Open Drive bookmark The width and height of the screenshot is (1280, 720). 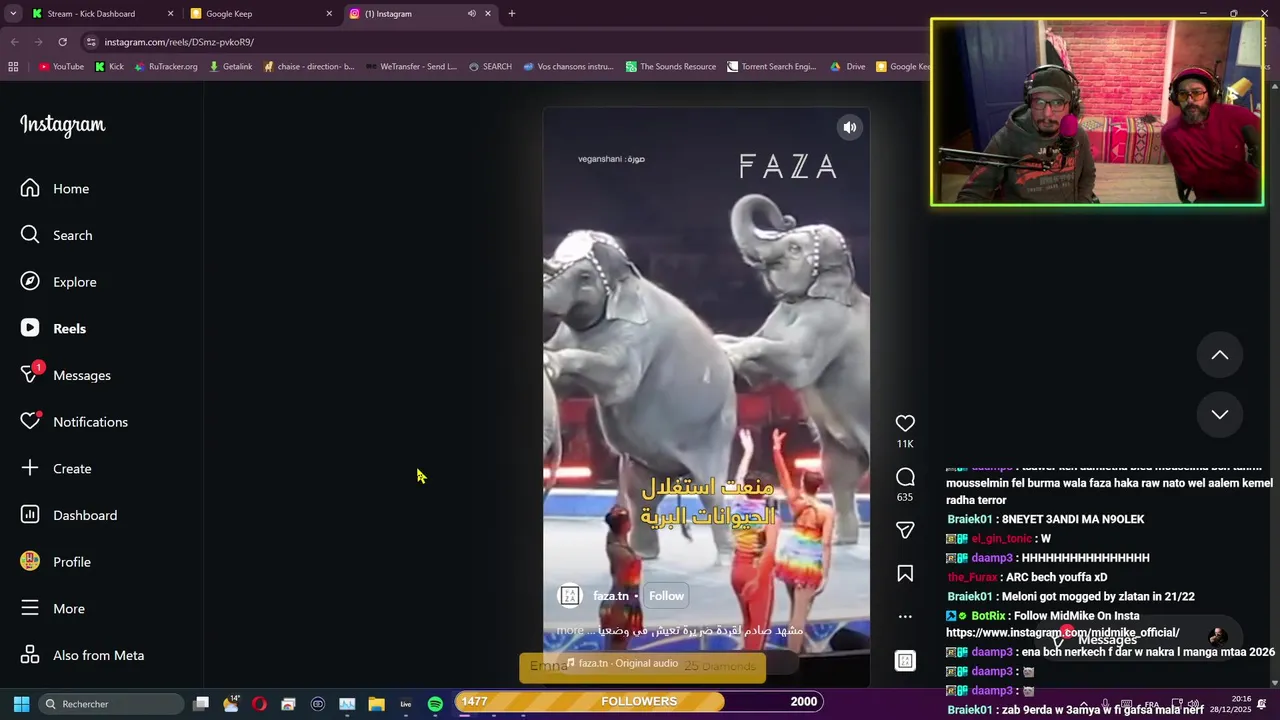click(848, 67)
